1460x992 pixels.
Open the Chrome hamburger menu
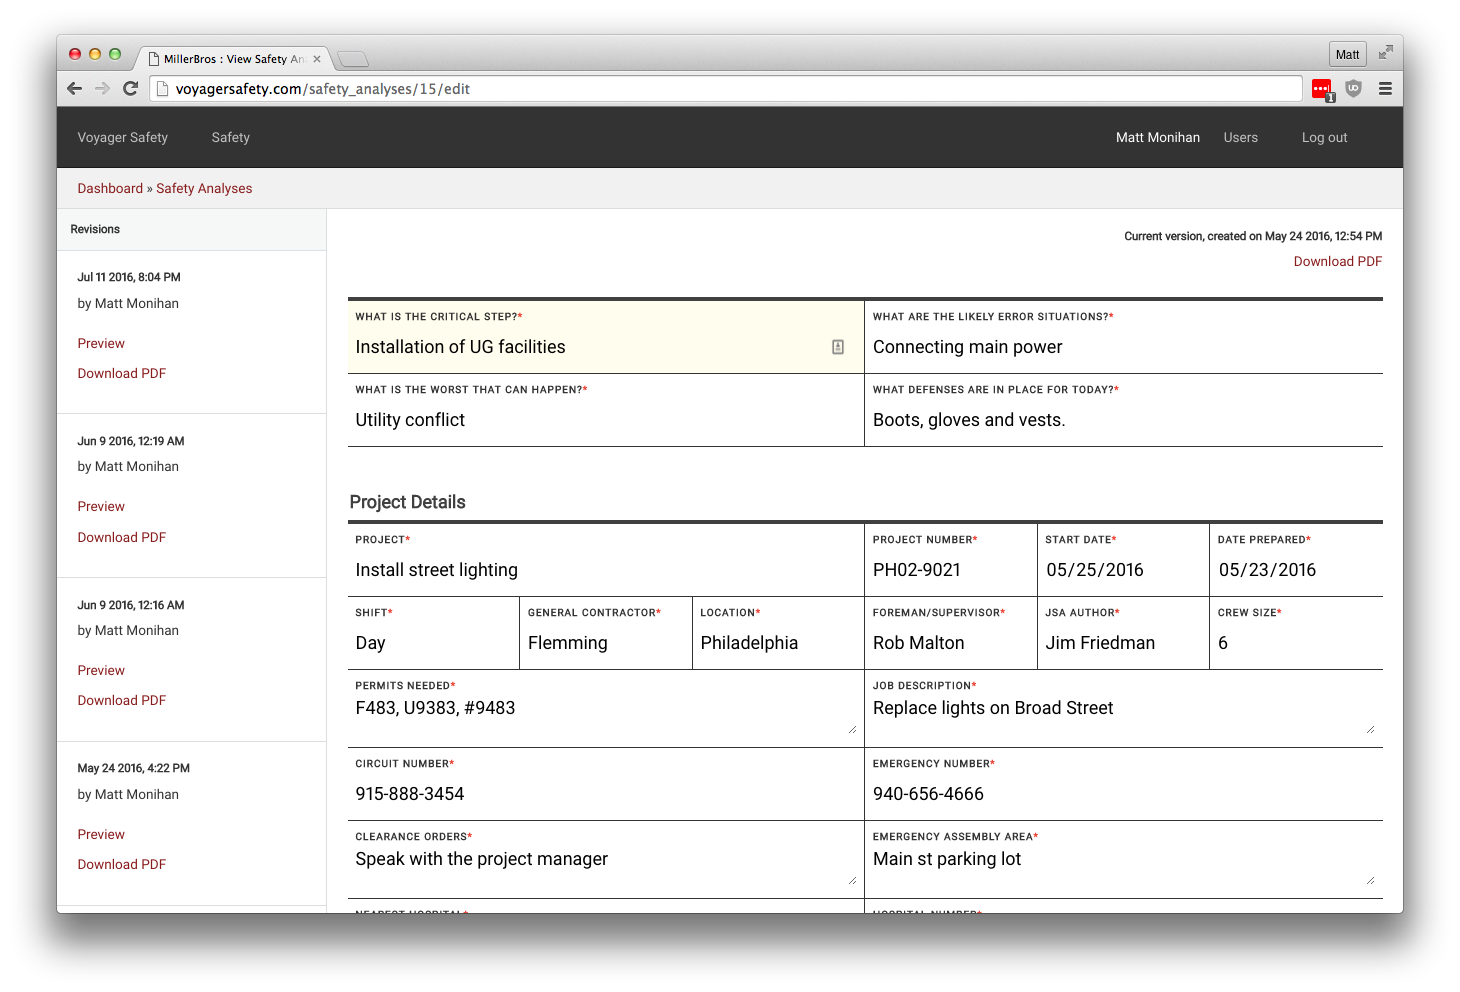tap(1385, 88)
